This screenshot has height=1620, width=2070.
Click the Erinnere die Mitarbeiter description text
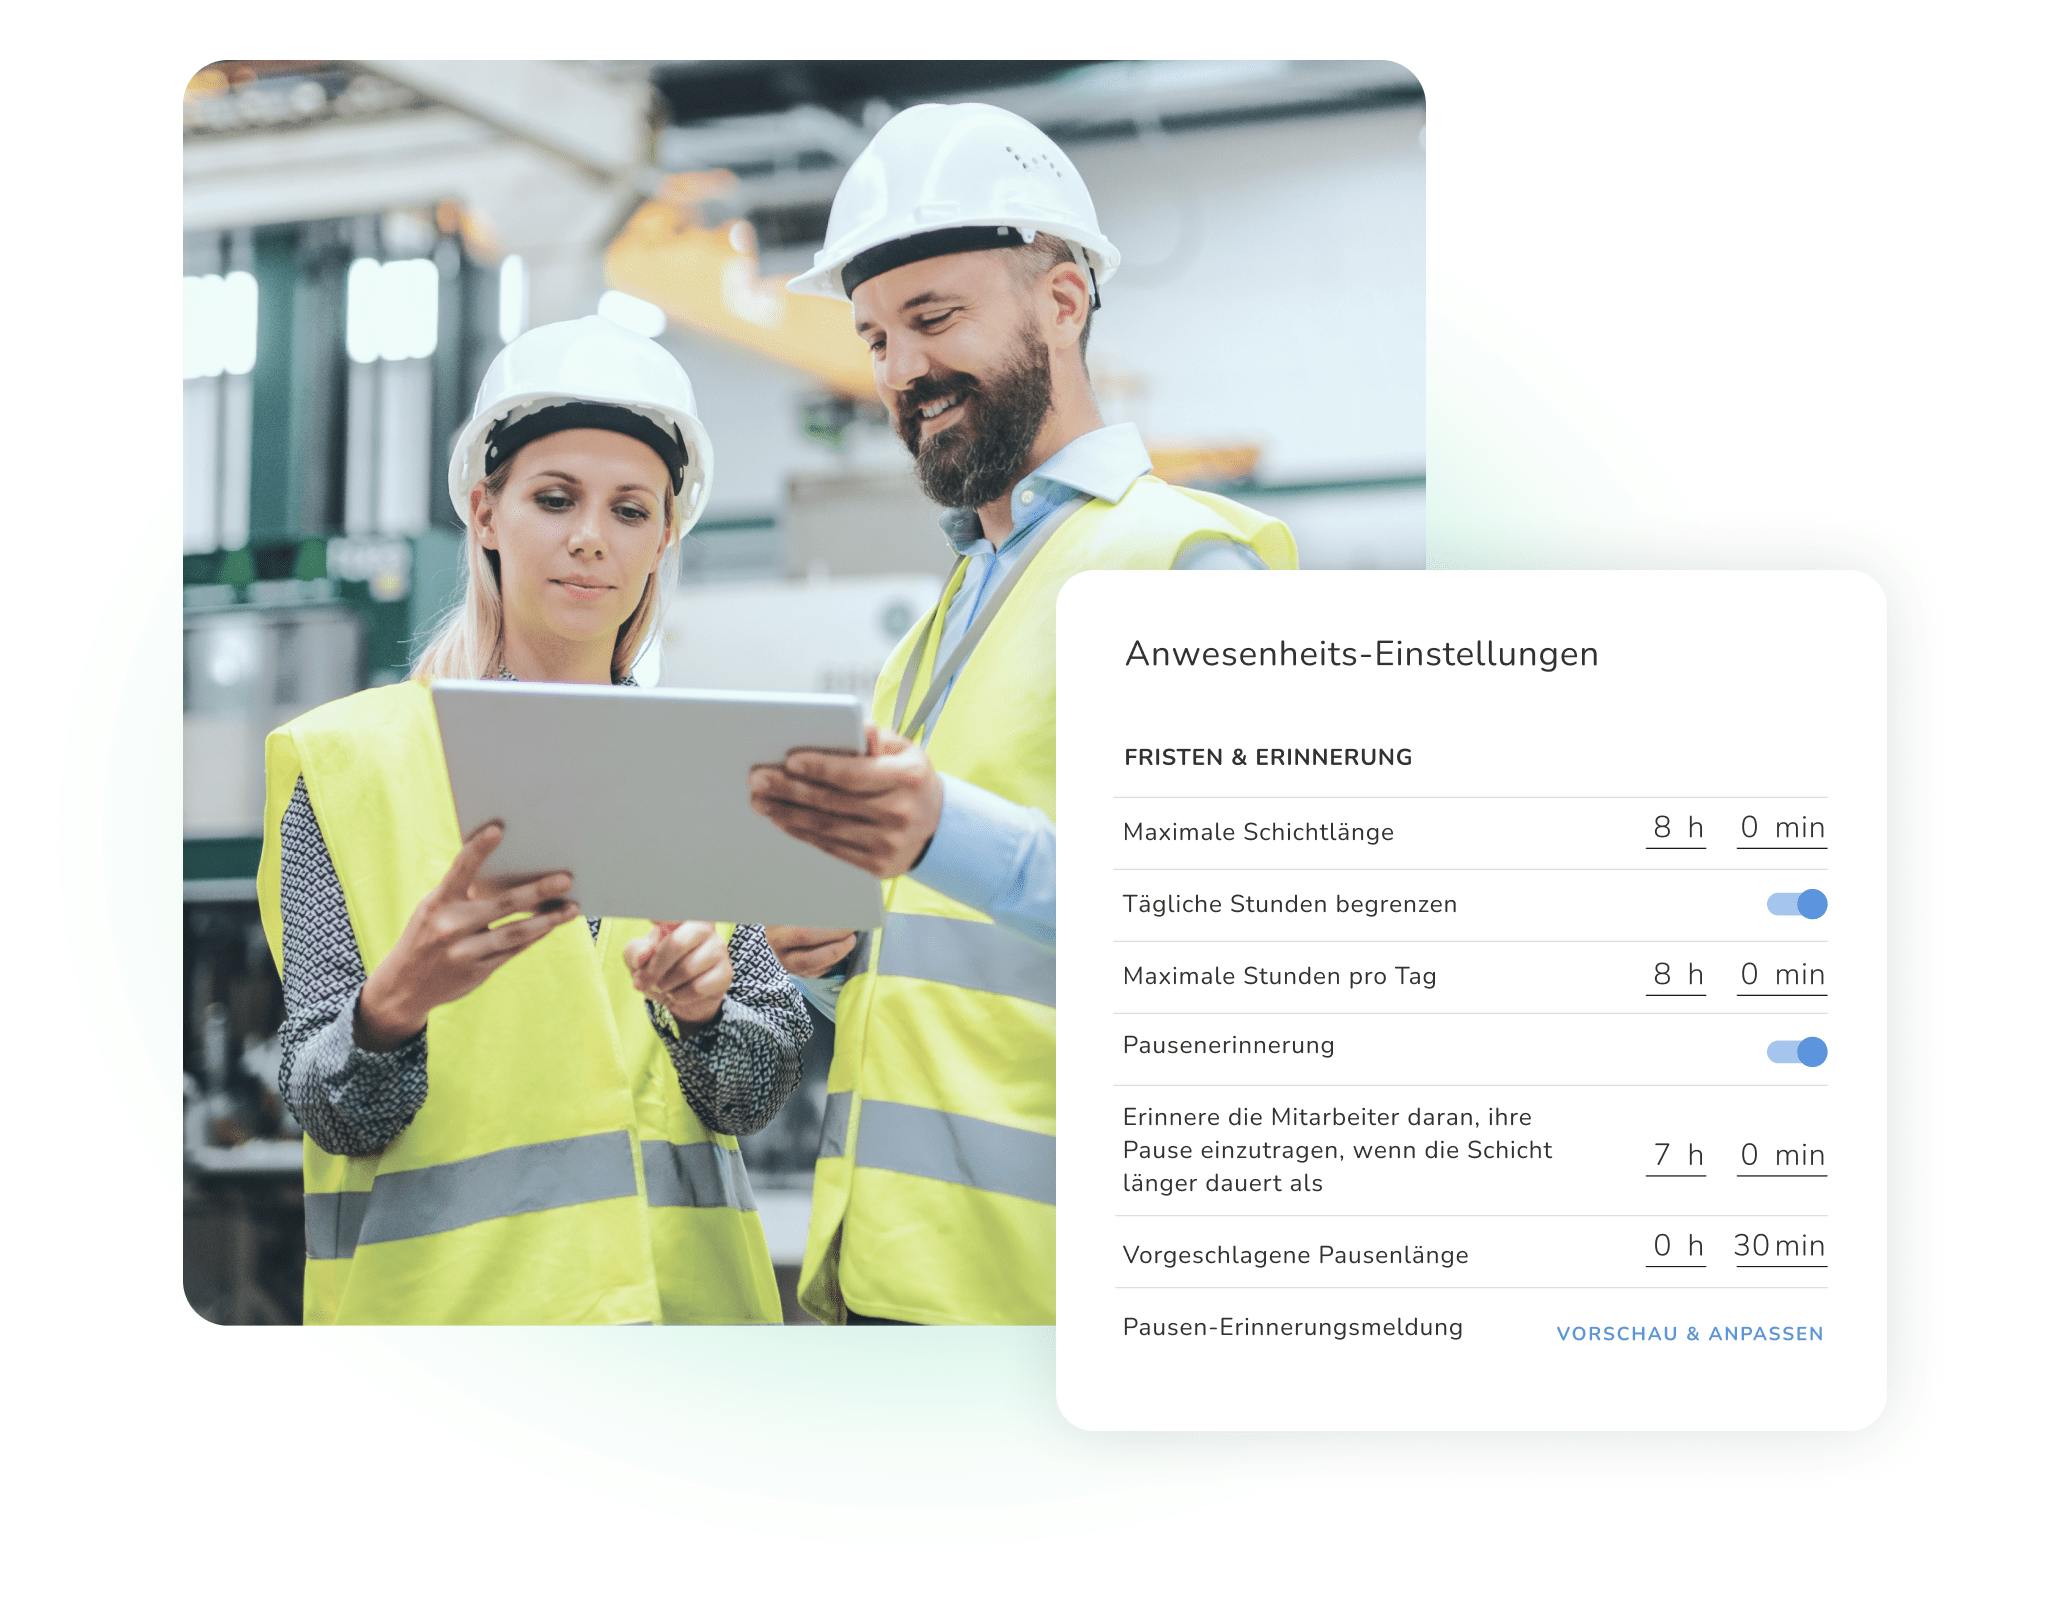1336,1150
